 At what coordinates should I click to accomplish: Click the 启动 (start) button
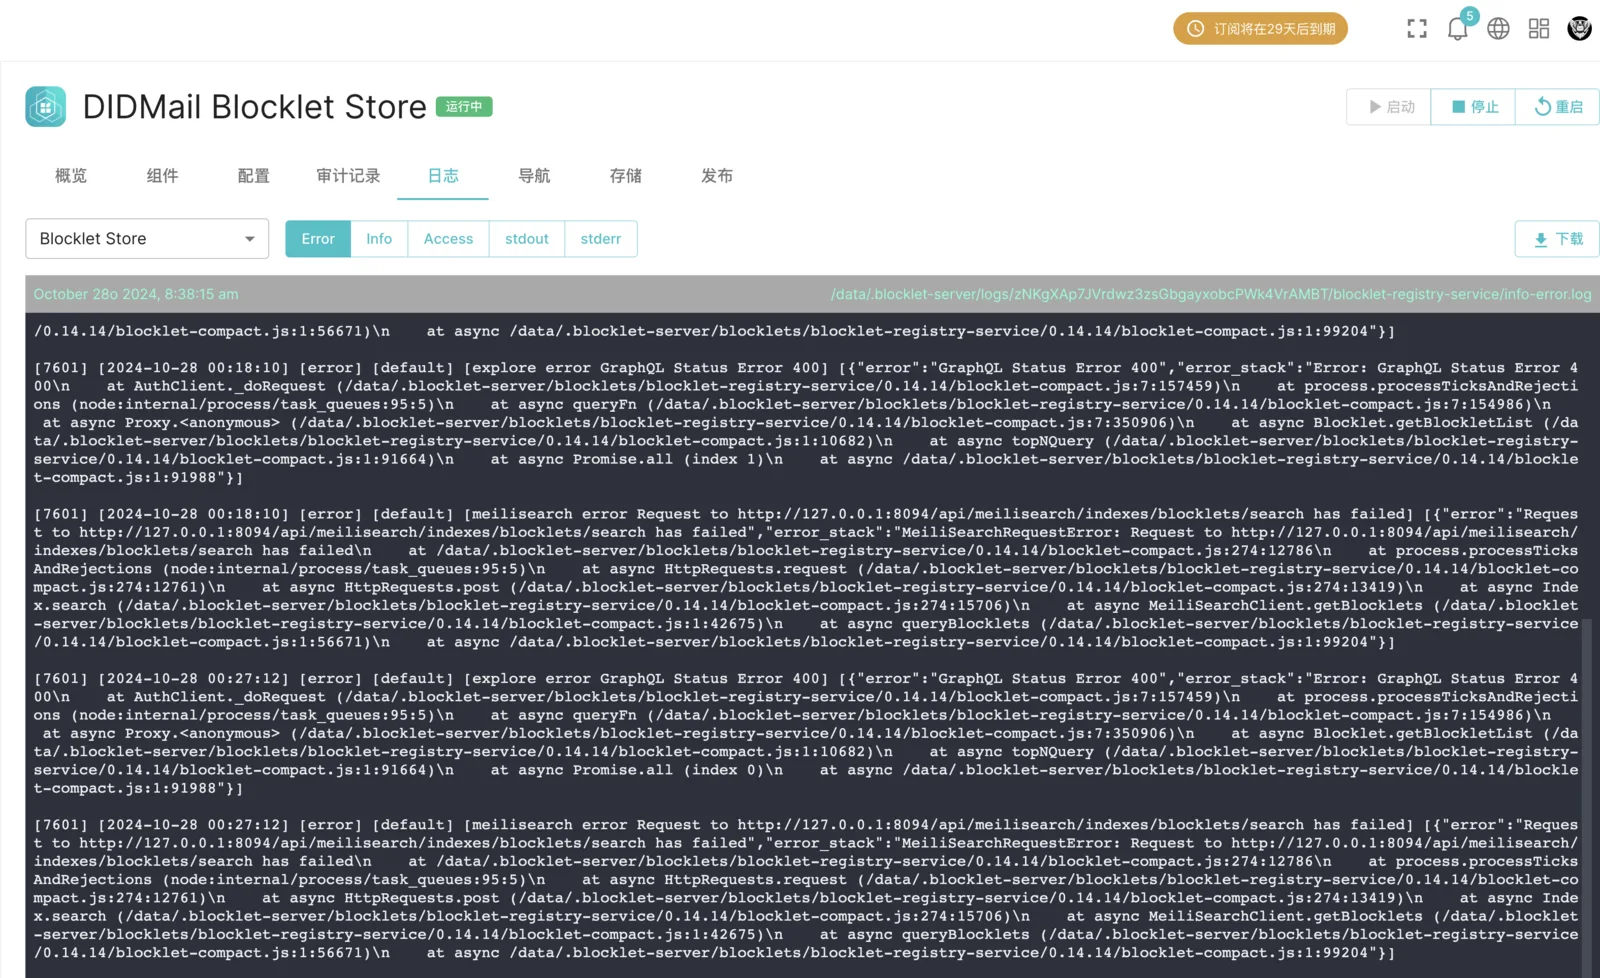1389,107
